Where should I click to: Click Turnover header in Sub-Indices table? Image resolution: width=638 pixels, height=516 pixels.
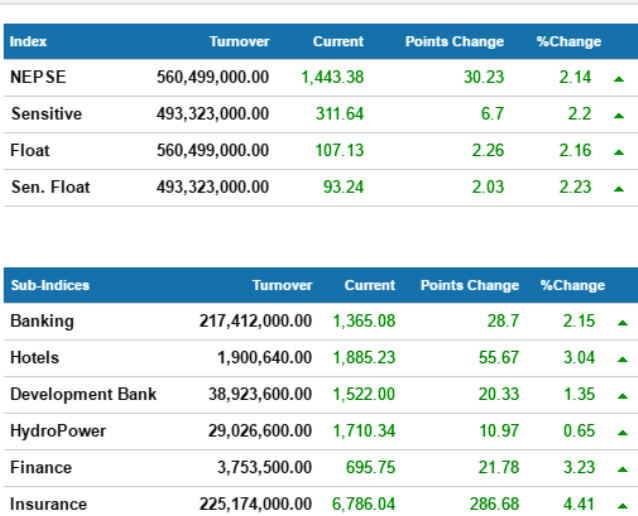coord(282,285)
